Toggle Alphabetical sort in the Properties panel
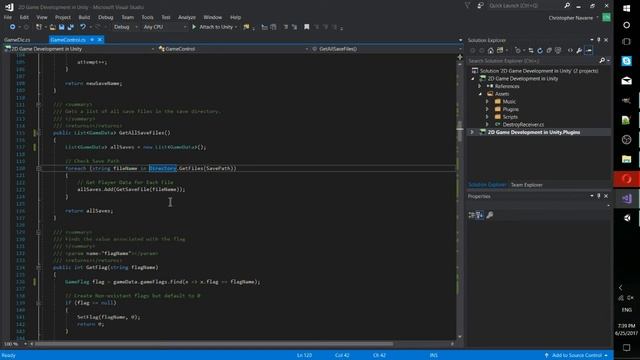The image size is (640, 360). click(480, 215)
